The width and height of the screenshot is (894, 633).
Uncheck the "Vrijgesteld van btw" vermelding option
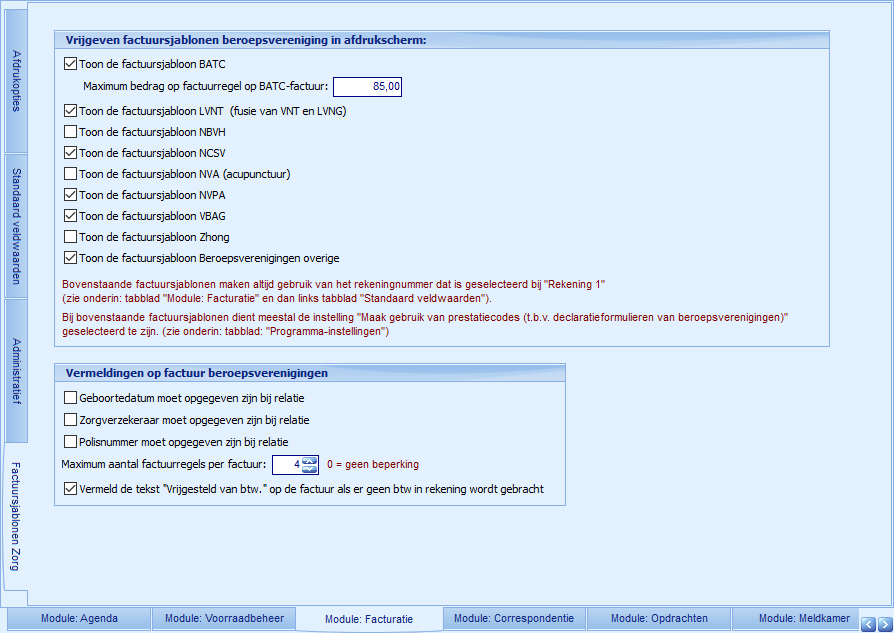tap(70, 489)
